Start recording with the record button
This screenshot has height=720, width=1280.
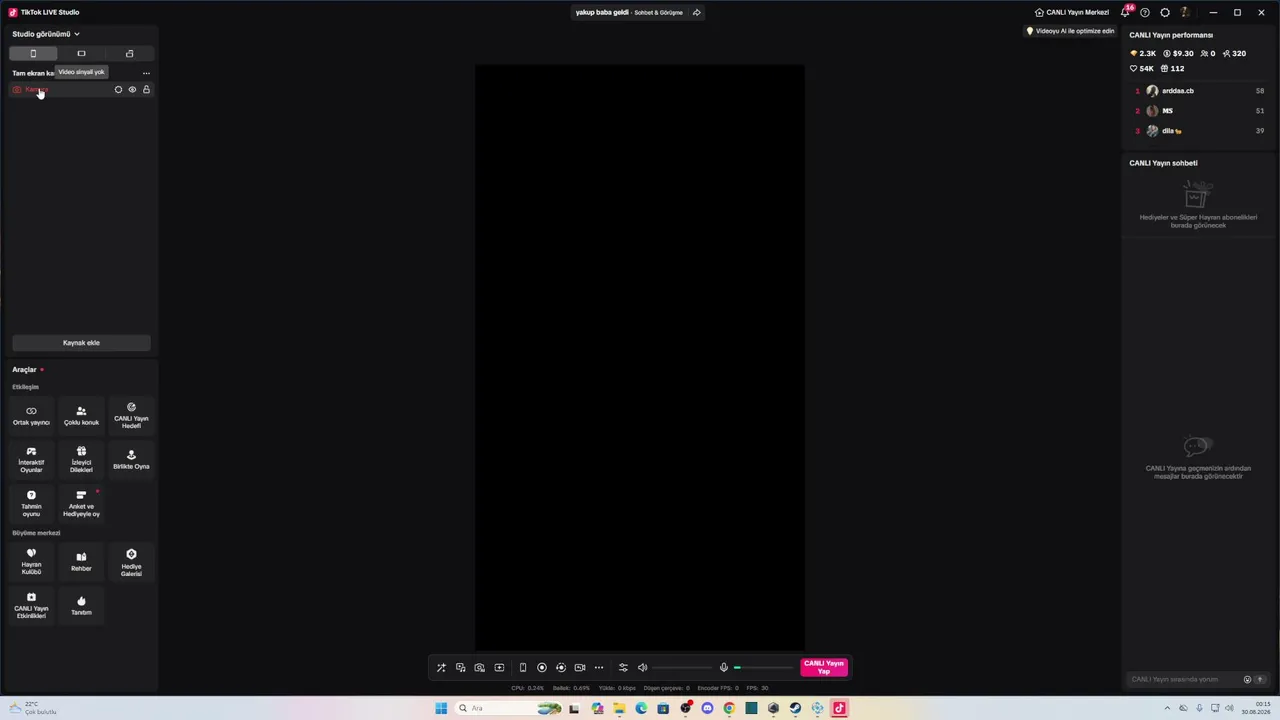click(542, 668)
